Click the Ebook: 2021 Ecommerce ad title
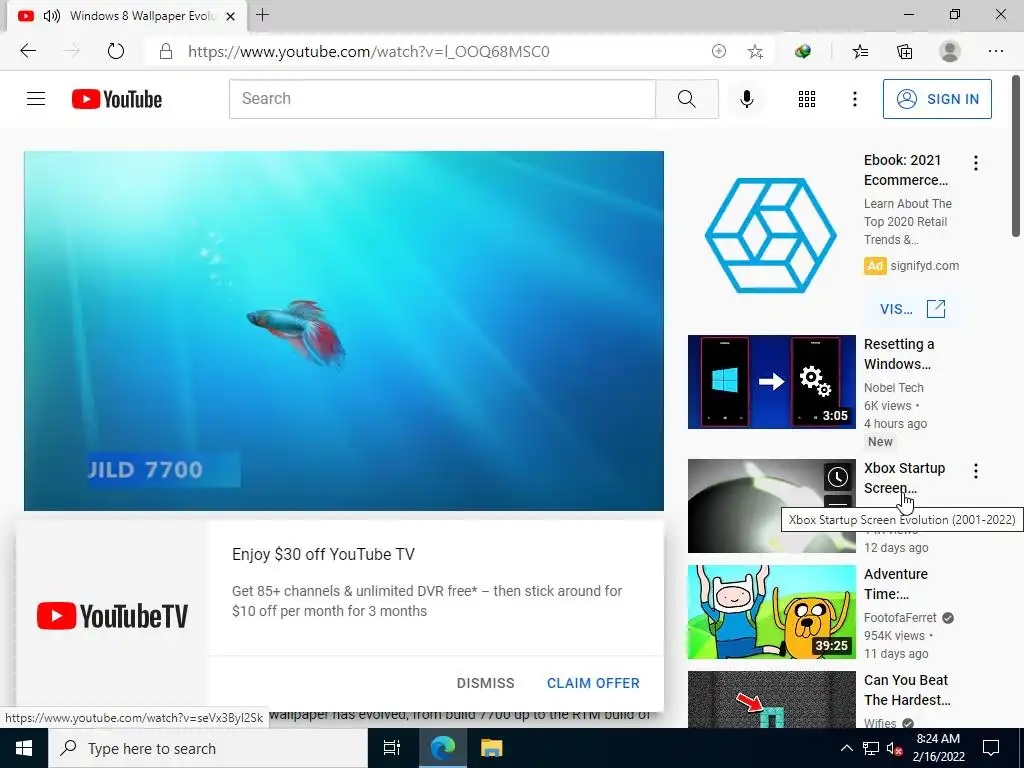Image resolution: width=1024 pixels, height=768 pixels. coord(906,170)
